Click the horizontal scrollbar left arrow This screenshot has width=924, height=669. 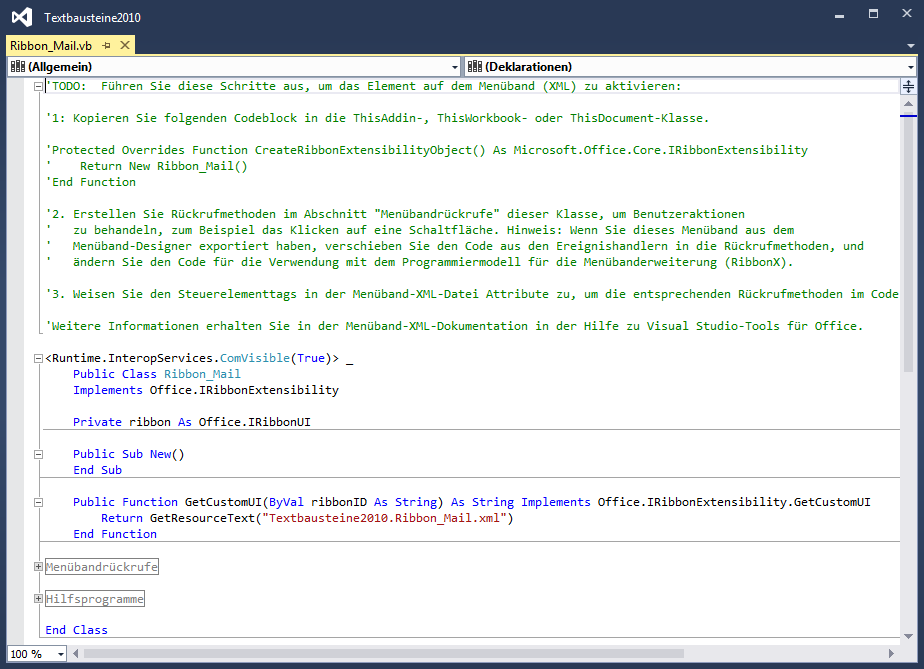(75, 654)
